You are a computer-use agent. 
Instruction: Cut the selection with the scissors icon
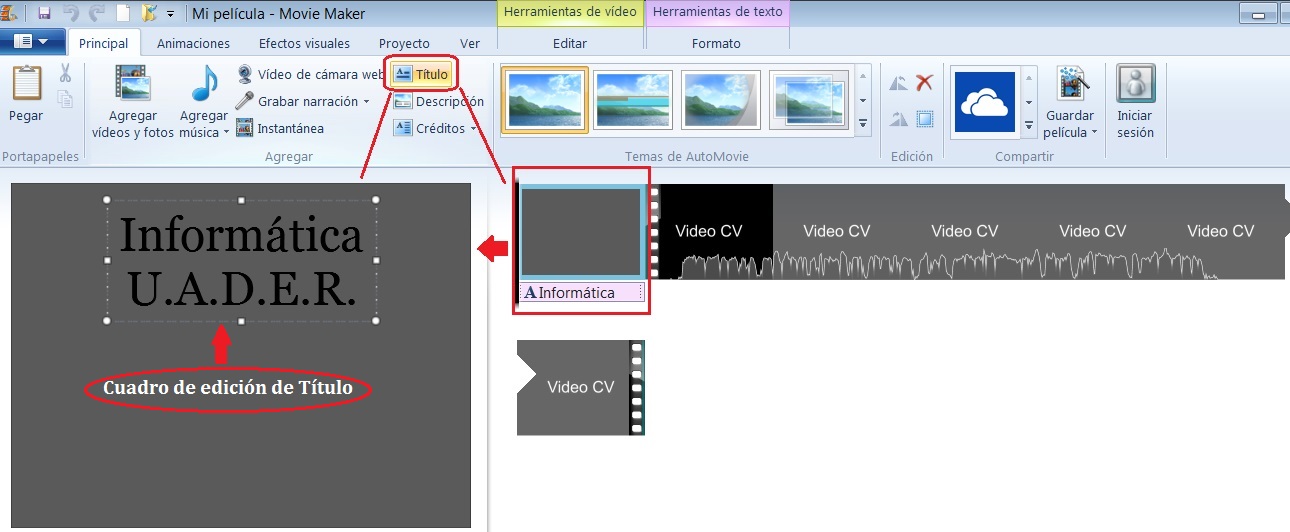click(x=66, y=72)
